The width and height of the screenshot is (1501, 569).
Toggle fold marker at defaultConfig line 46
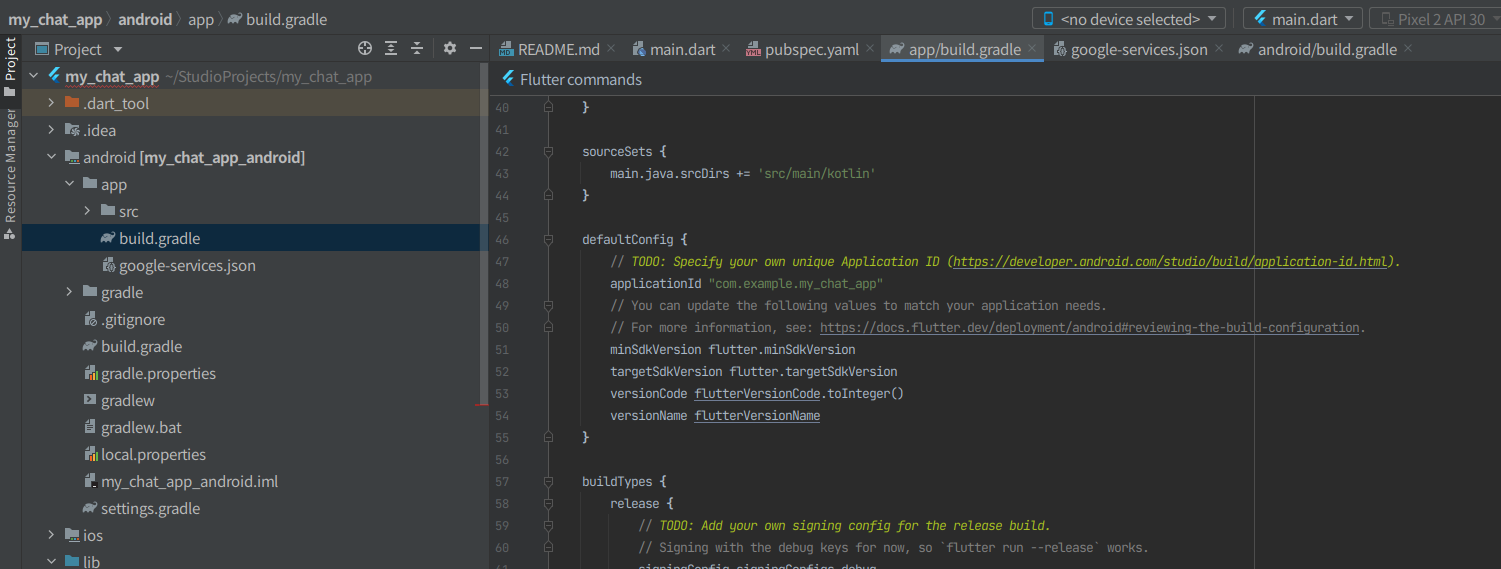pyautogui.click(x=548, y=240)
